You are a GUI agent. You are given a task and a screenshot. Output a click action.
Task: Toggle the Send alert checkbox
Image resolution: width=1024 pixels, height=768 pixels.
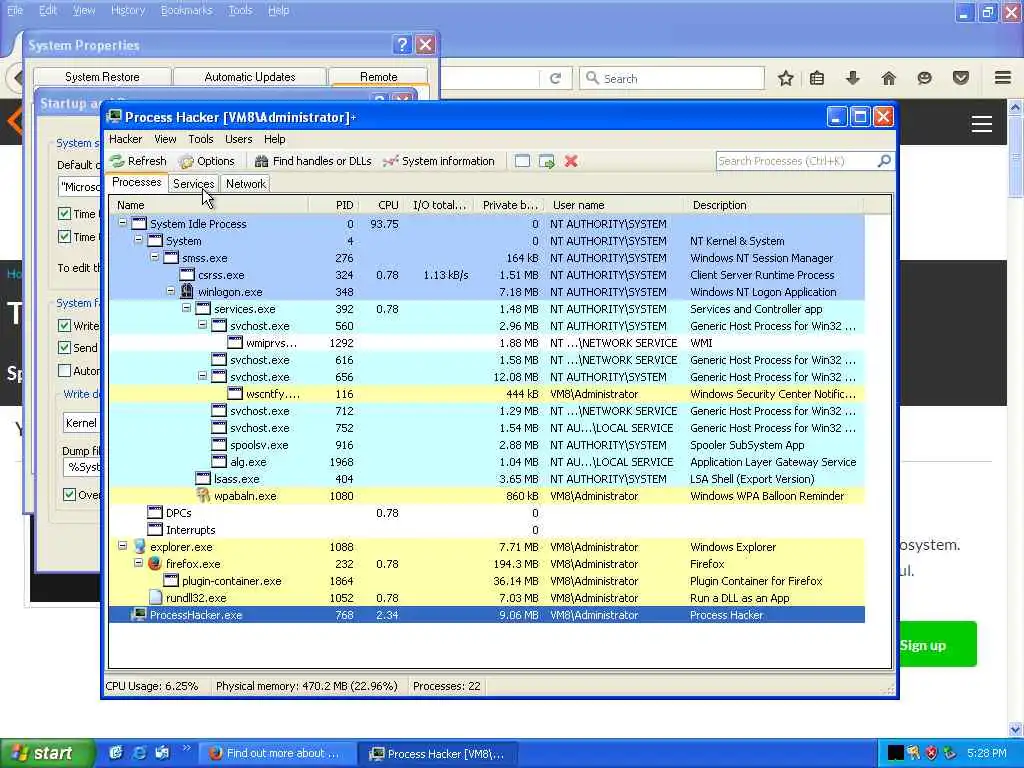[x=64, y=347]
